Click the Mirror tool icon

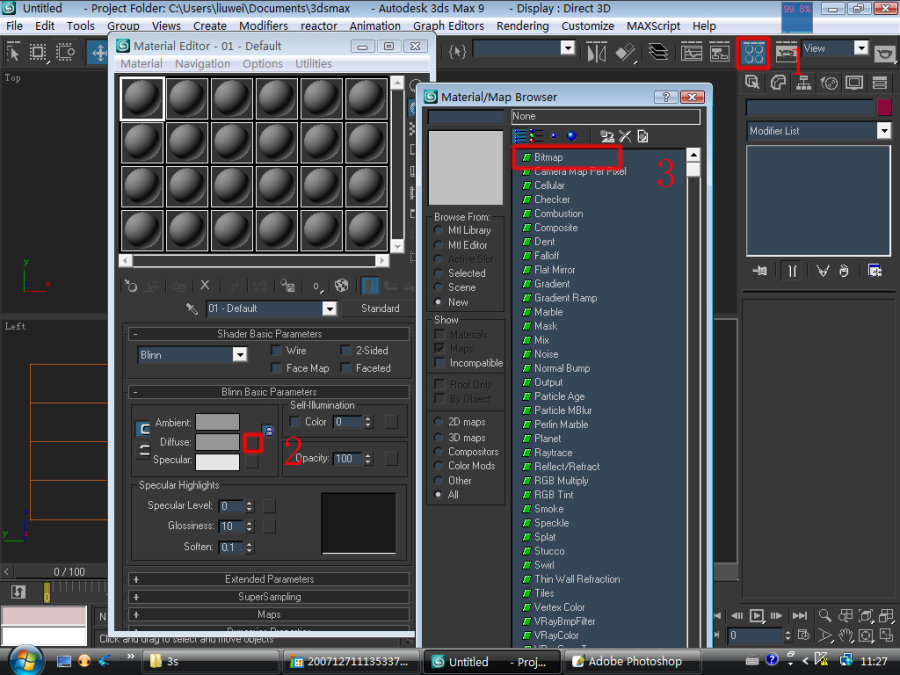[596, 53]
